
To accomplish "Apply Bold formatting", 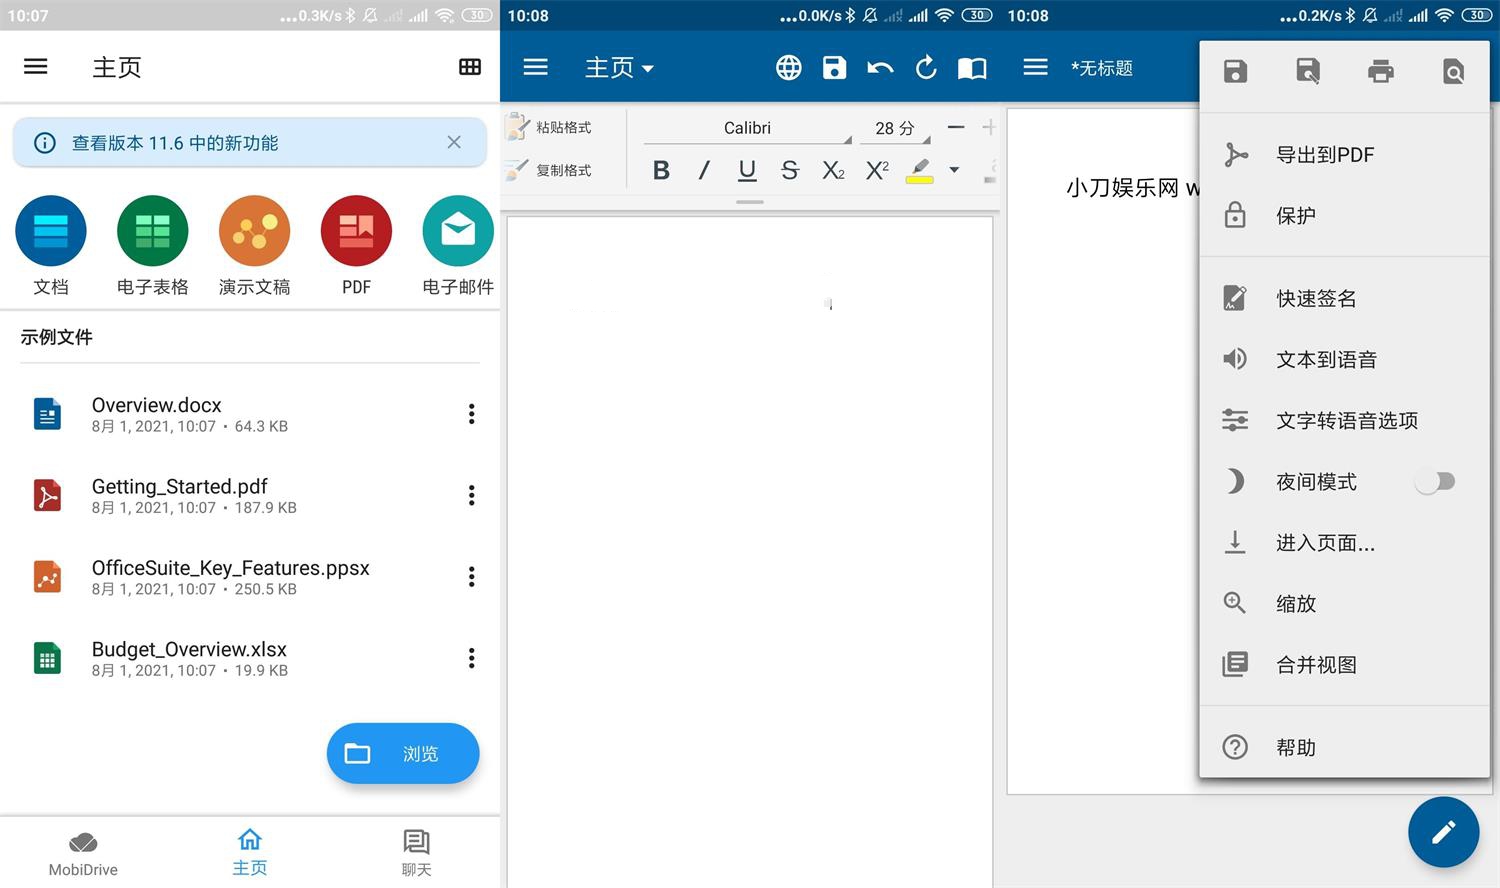I will tap(661, 170).
